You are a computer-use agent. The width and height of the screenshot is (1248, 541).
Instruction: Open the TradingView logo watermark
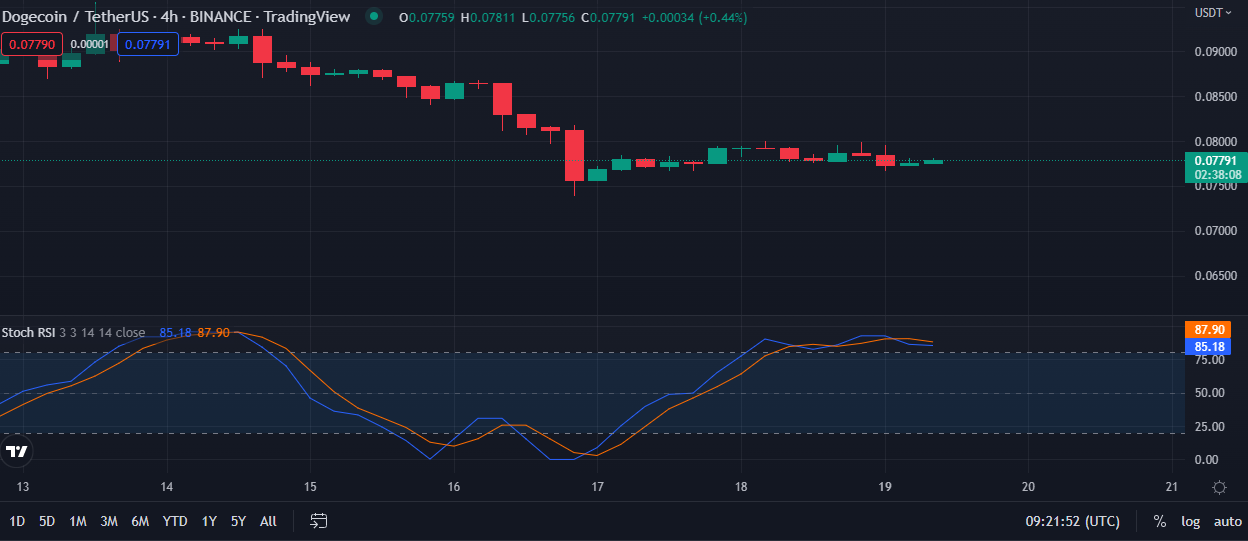pos(16,452)
